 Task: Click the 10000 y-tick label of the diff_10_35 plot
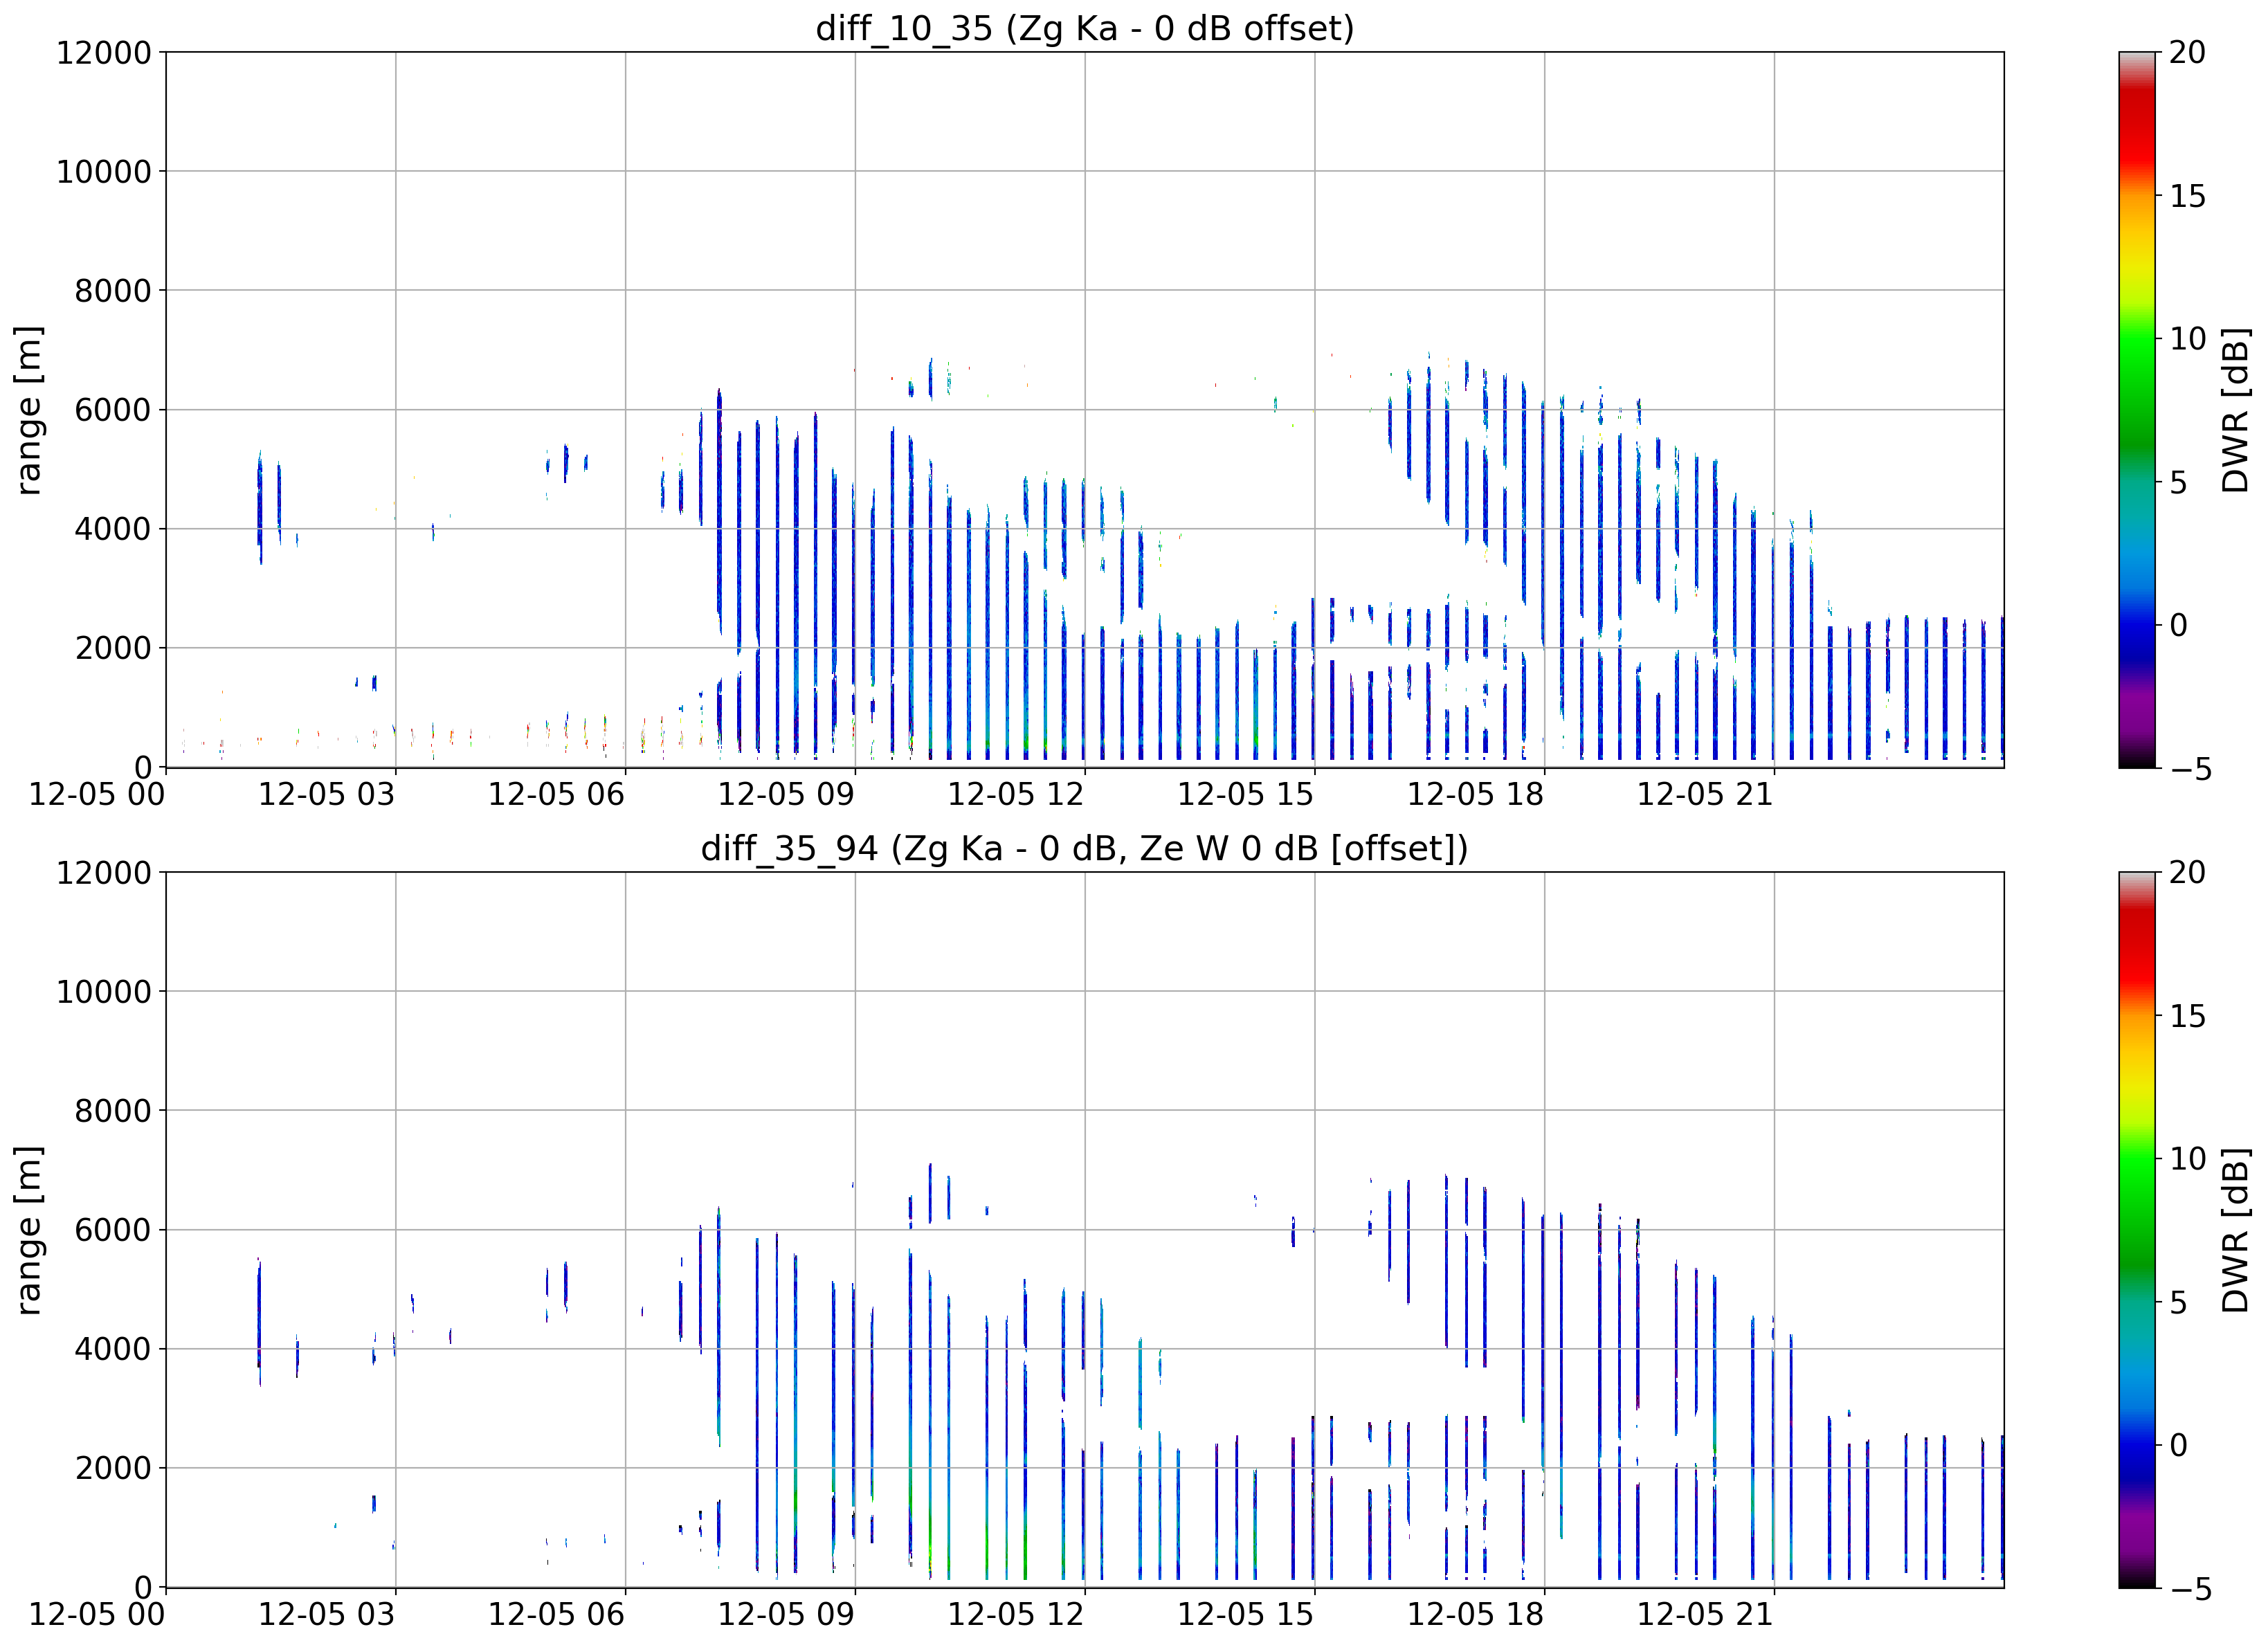click(104, 171)
